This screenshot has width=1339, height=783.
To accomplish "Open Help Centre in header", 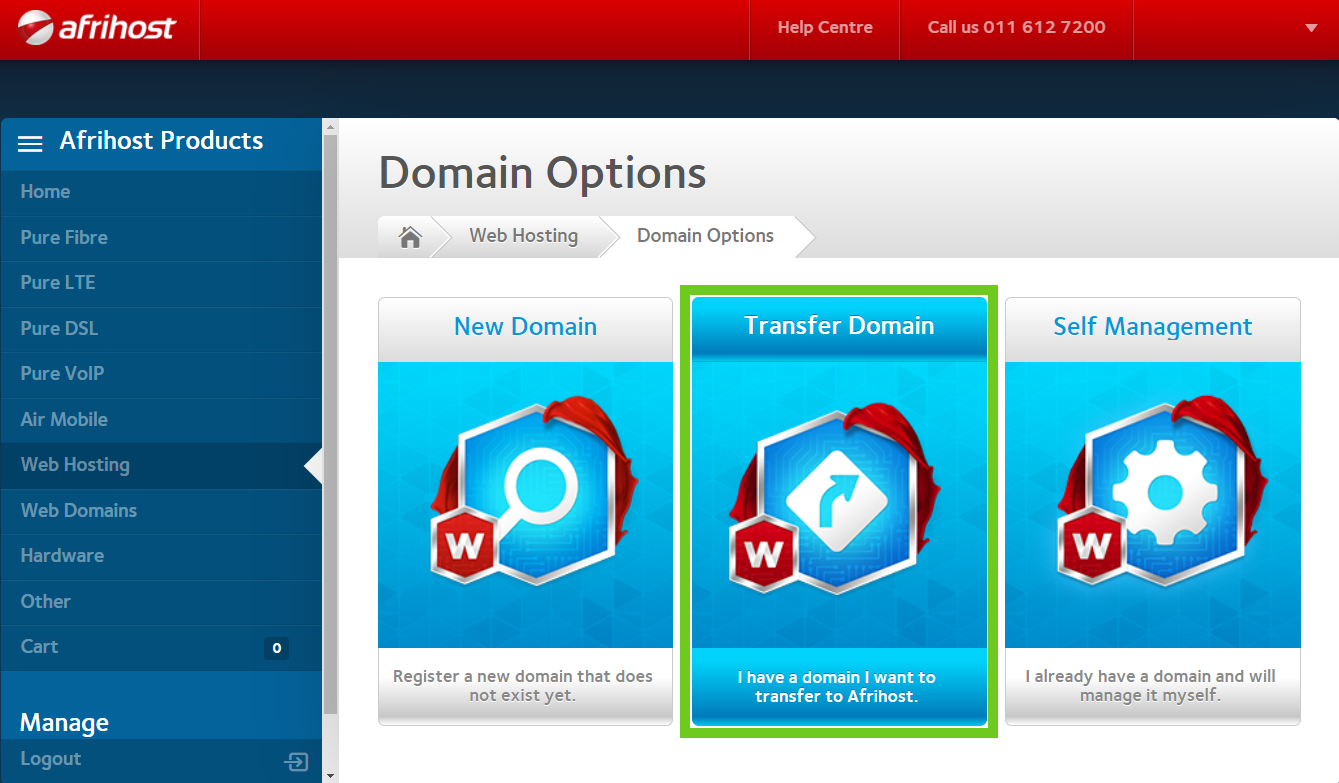I will [825, 28].
